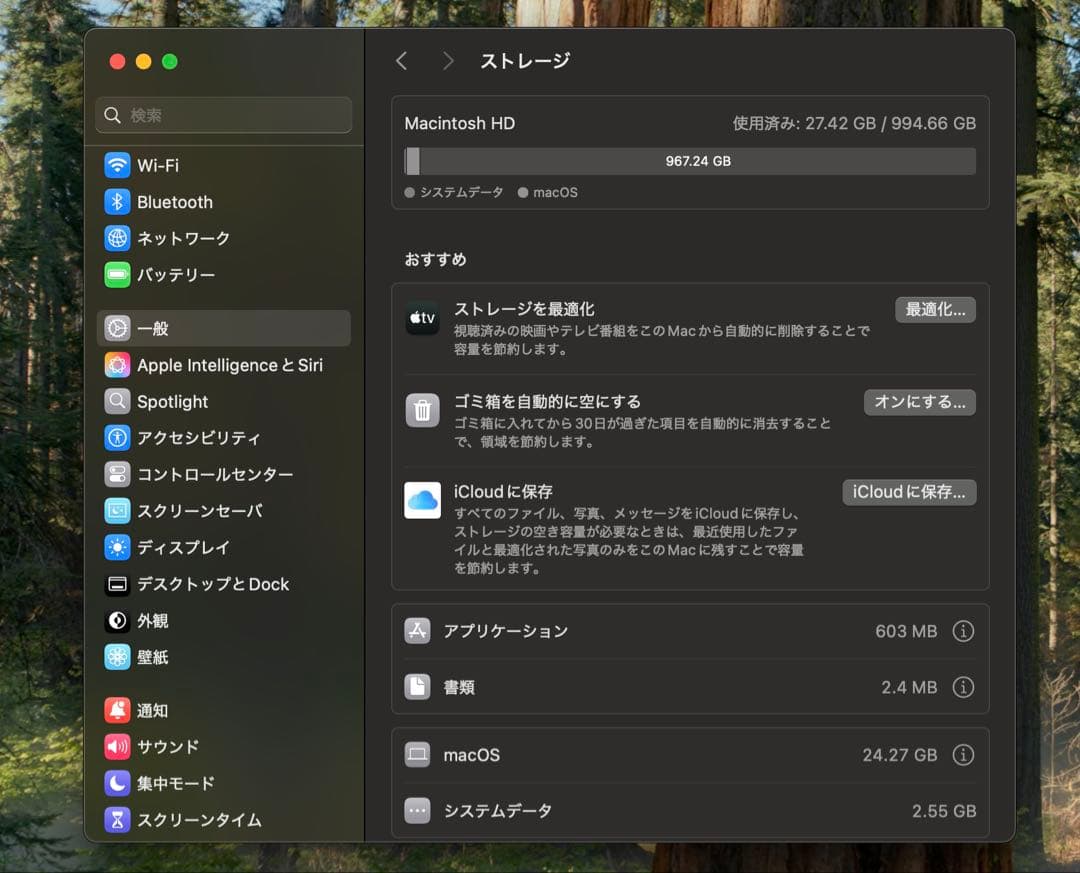Click the ディスプレイ sun icon
The height and width of the screenshot is (873, 1080).
click(117, 547)
